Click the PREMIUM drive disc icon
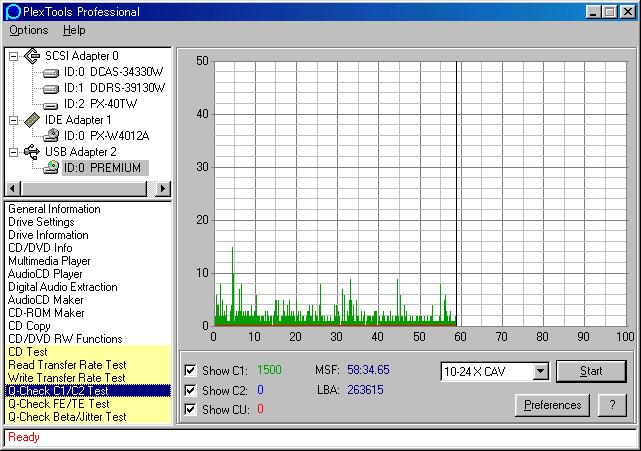Viewport: 641px width, 451px height. tap(51, 167)
